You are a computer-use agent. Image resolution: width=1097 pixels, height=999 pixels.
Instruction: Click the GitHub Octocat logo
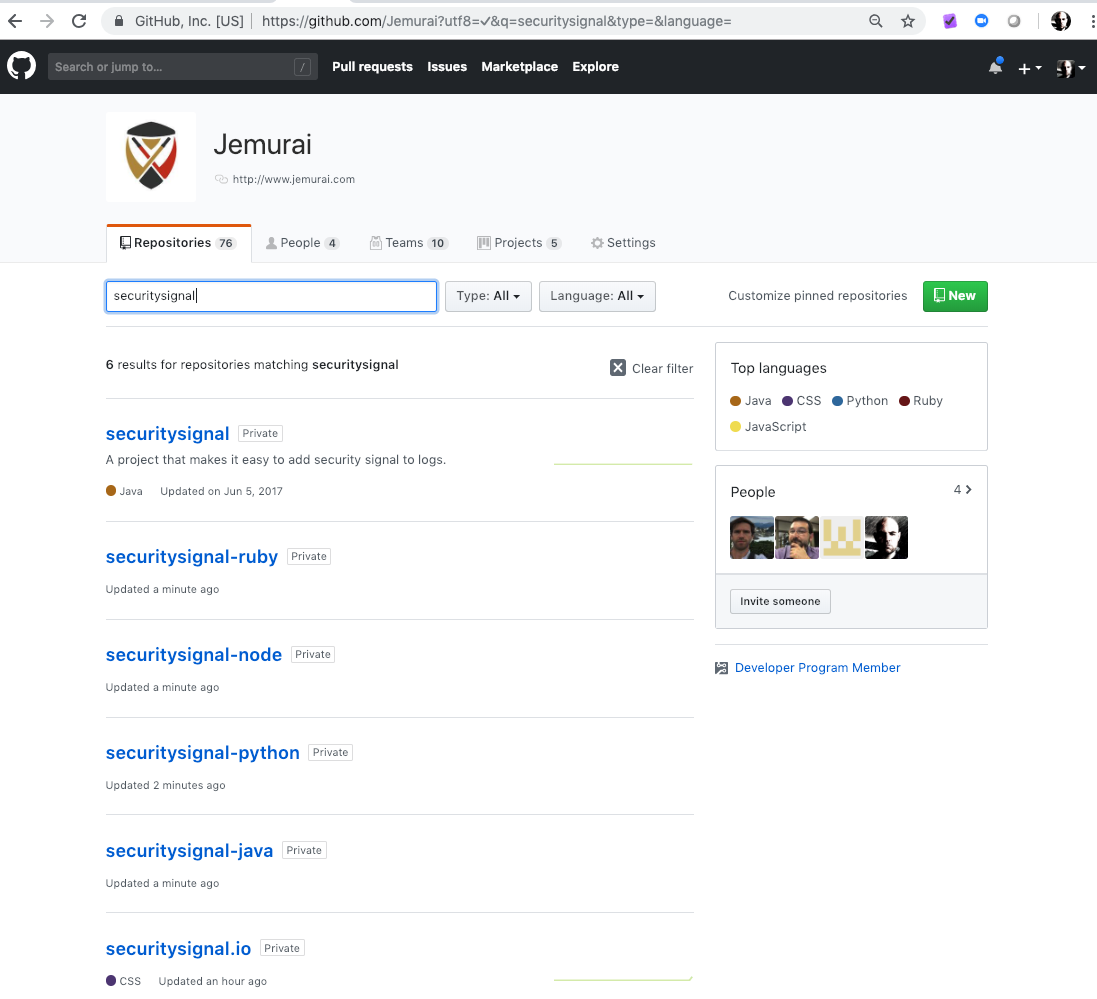[x=22, y=66]
